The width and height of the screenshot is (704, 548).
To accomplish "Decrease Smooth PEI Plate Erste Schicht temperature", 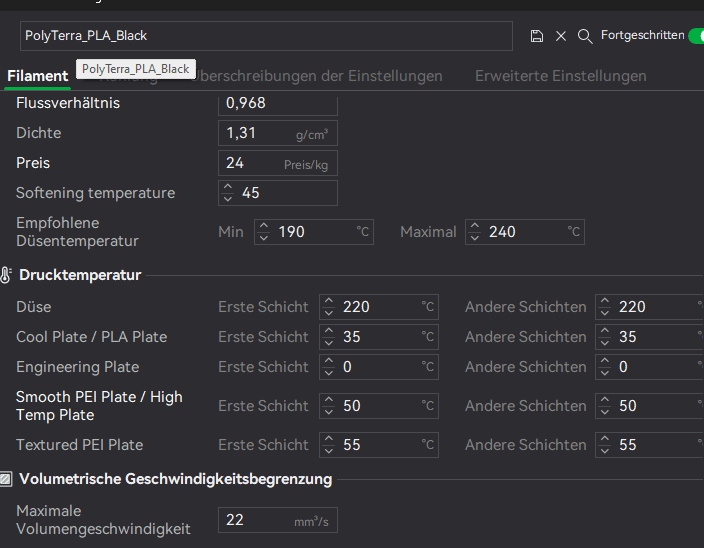I will pos(329,412).
